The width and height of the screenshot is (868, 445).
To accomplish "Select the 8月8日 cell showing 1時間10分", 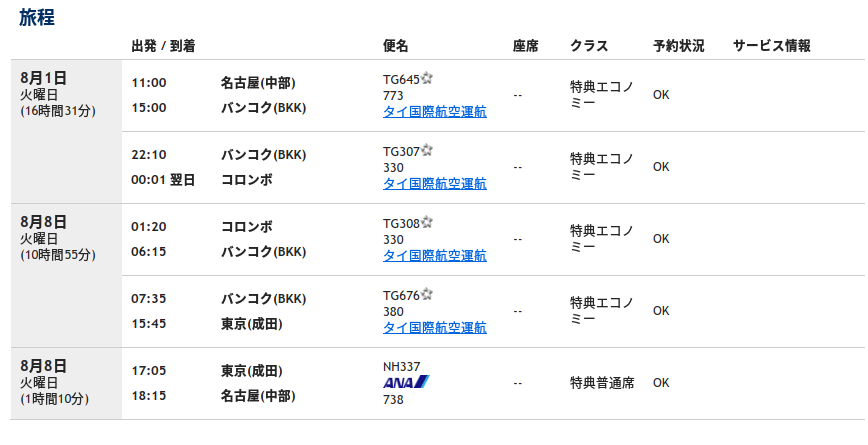I will (x=66, y=384).
